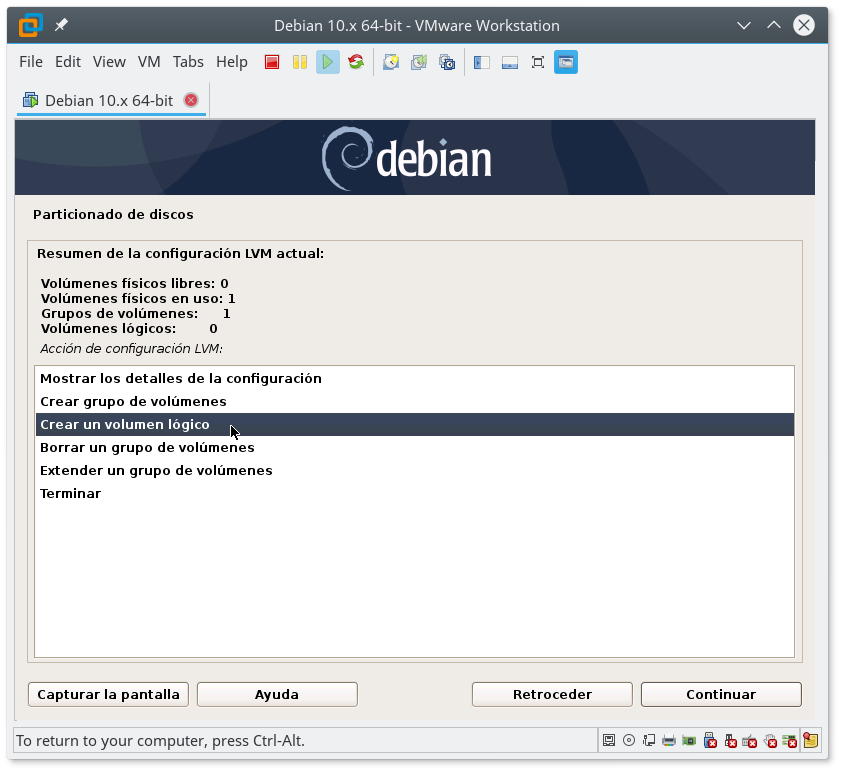Select Crear grupo de volúmenes
Viewport: 841px width, 772px height.
(x=415, y=402)
